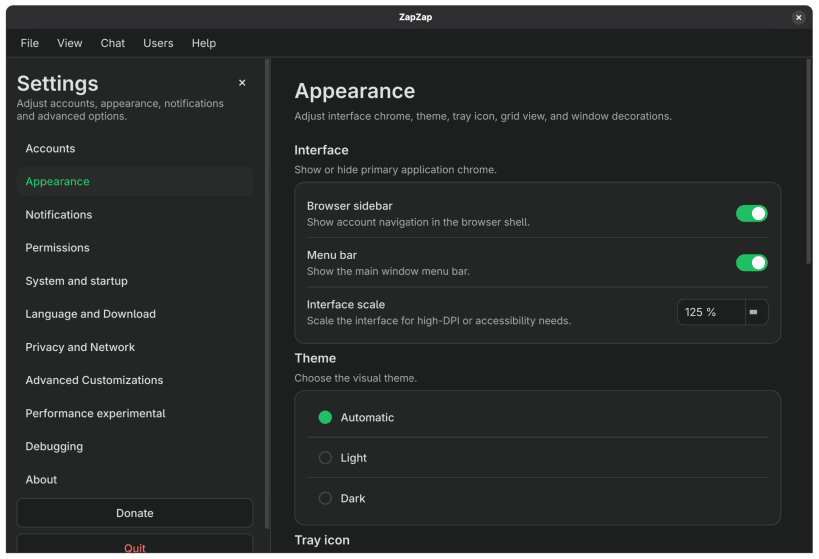Open Permissions settings
This screenshot has width=819, height=559.
(x=135, y=248)
